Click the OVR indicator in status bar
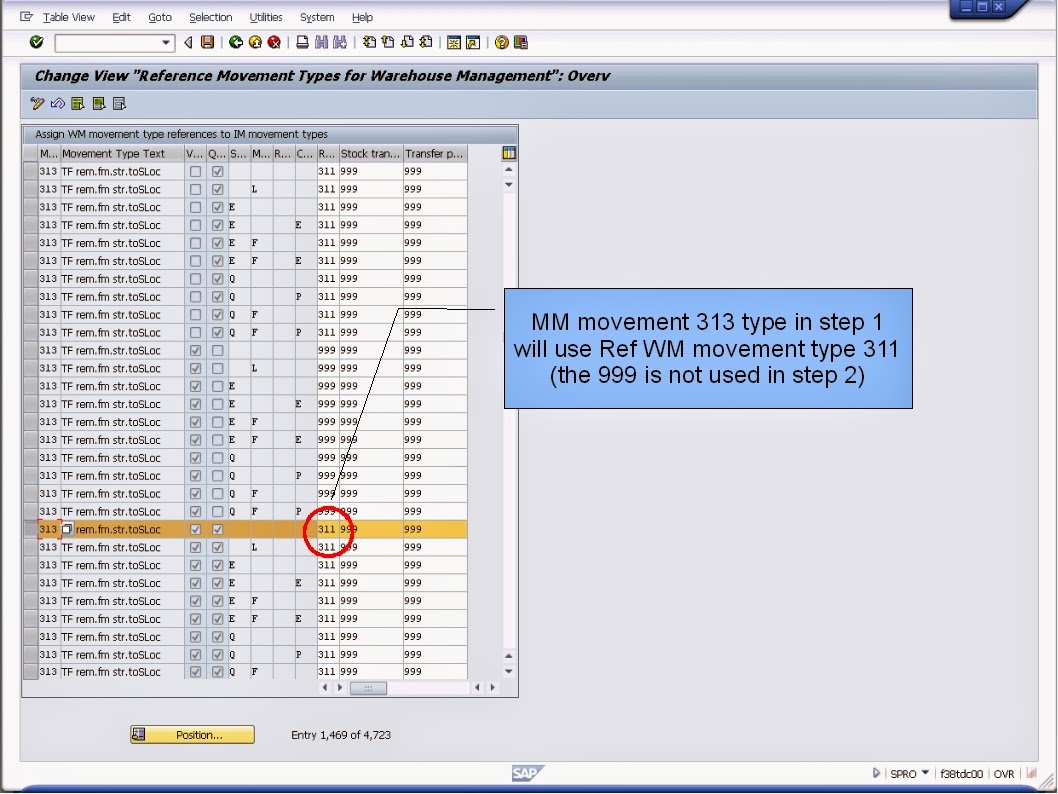 [x=1004, y=773]
